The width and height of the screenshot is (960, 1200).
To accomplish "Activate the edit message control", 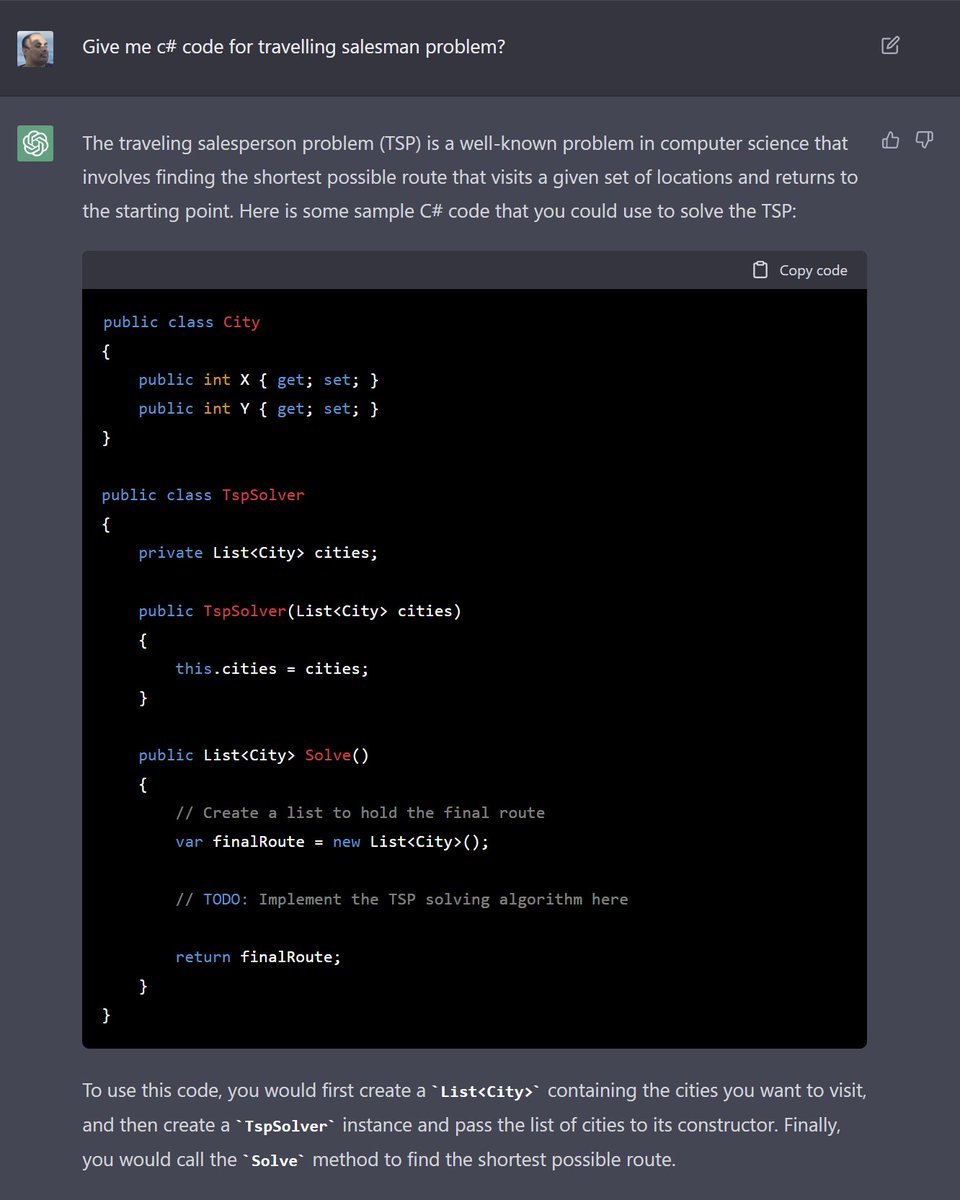I will click(x=890, y=45).
